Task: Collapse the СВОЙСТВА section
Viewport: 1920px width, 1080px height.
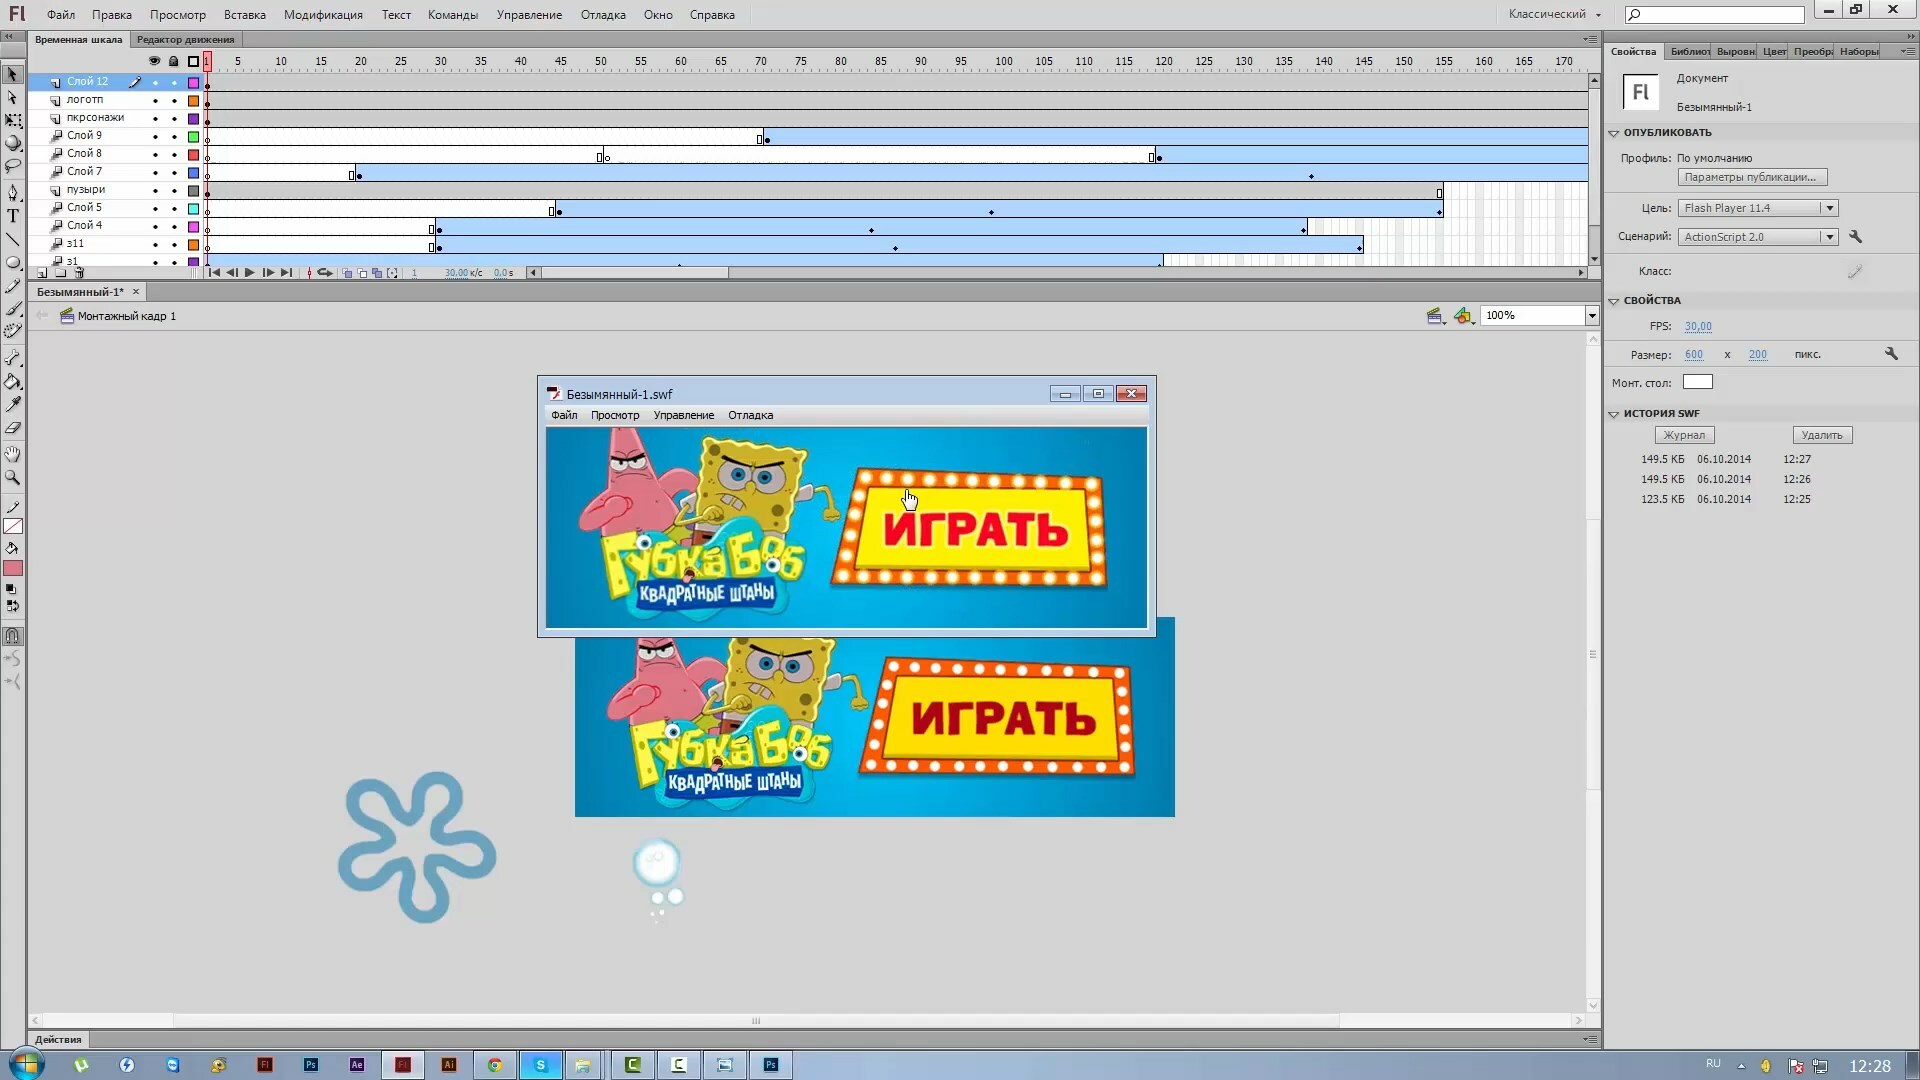Action: coord(1613,301)
